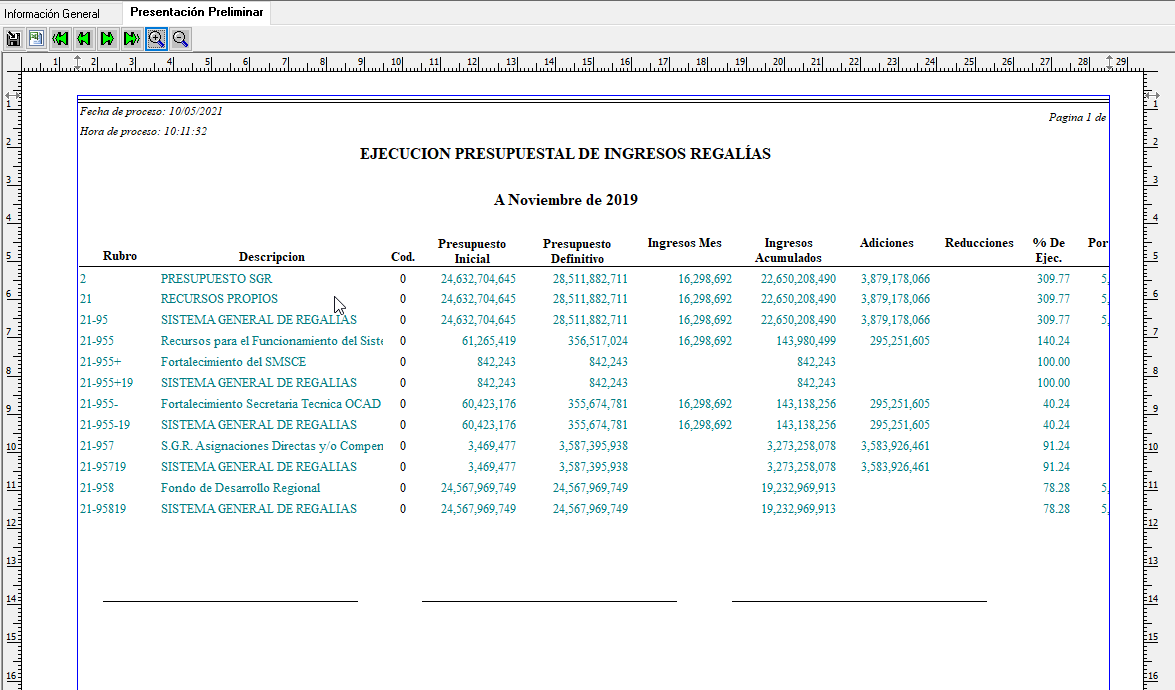Export report with the spreadsheet icon
1175x690 pixels.
tap(36, 39)
